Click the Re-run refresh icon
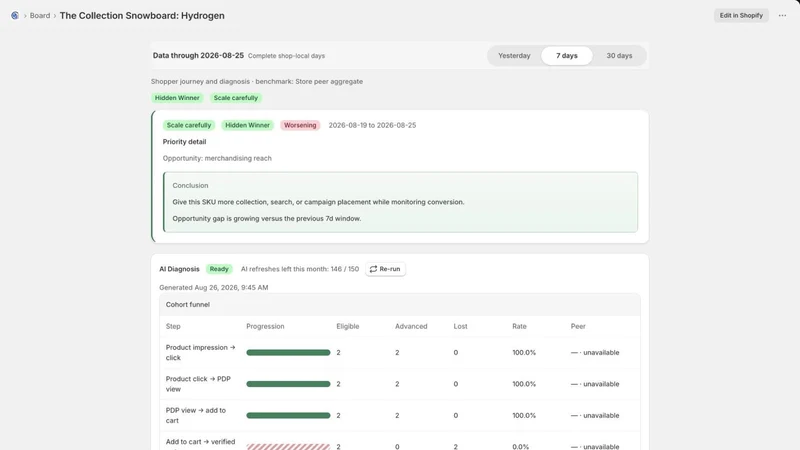The height and width of the screenshot is (450, 800). (373, 269)
